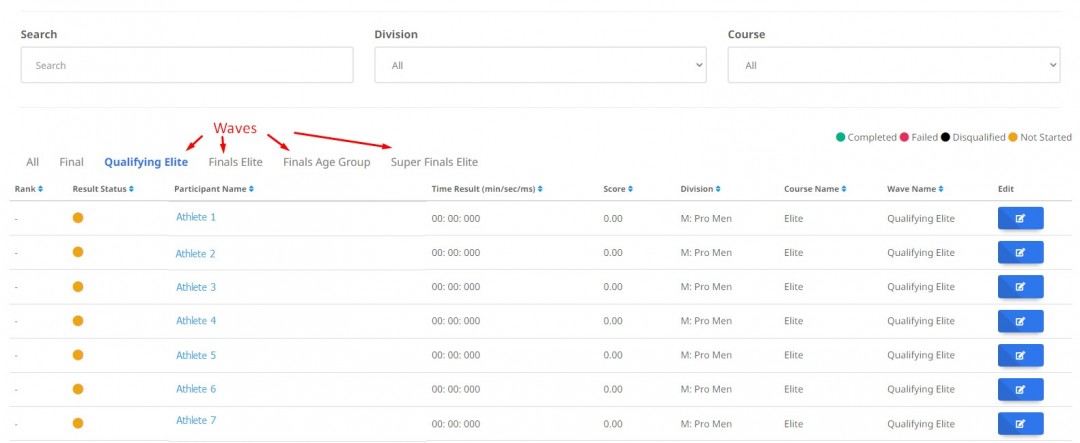Edit the Athlete 4 result
This screenshot has height=443, width=1080.
tap(1020, 321)
